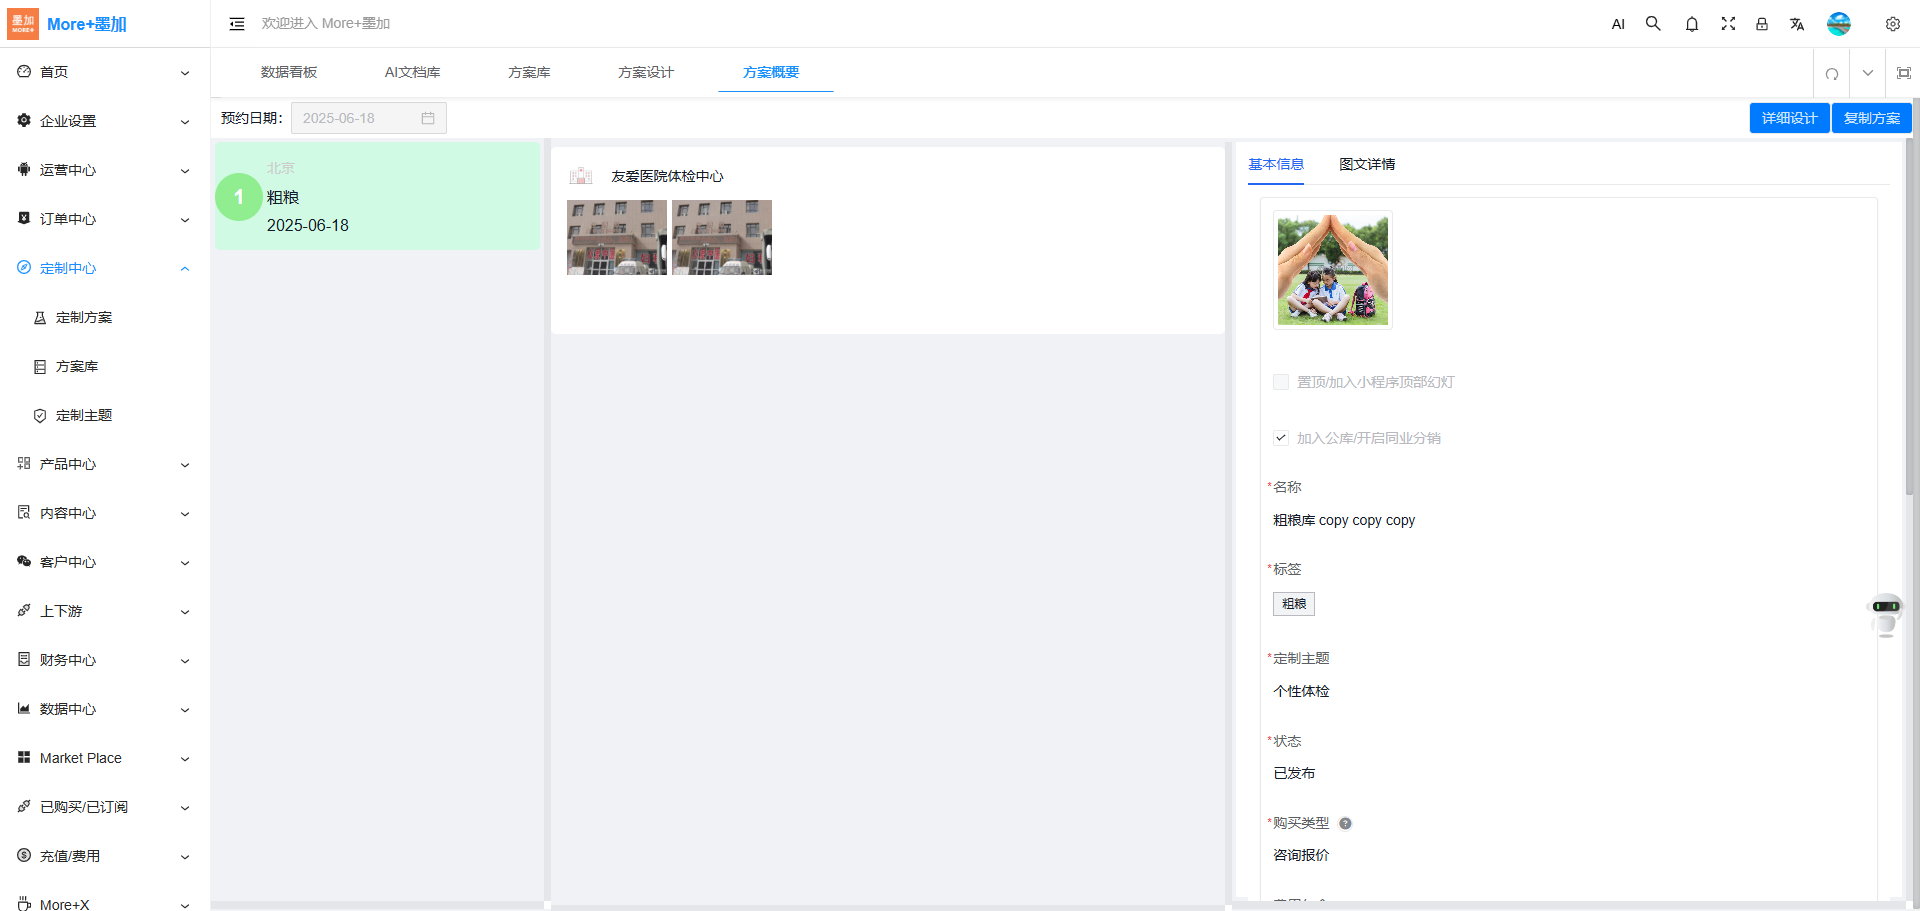Image resolution: width=1920 pixels, height=911 pixels.
Task: Uncheck the add to public library checkbox
Action: pyautogui.click(x=1281, y=438)
